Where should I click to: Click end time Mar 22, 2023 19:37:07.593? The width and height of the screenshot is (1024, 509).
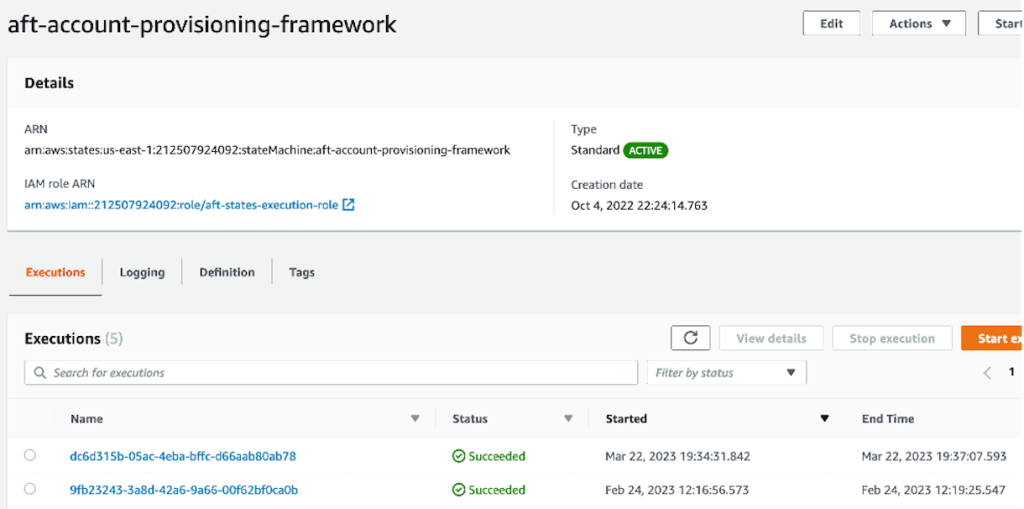pos(934,456)
